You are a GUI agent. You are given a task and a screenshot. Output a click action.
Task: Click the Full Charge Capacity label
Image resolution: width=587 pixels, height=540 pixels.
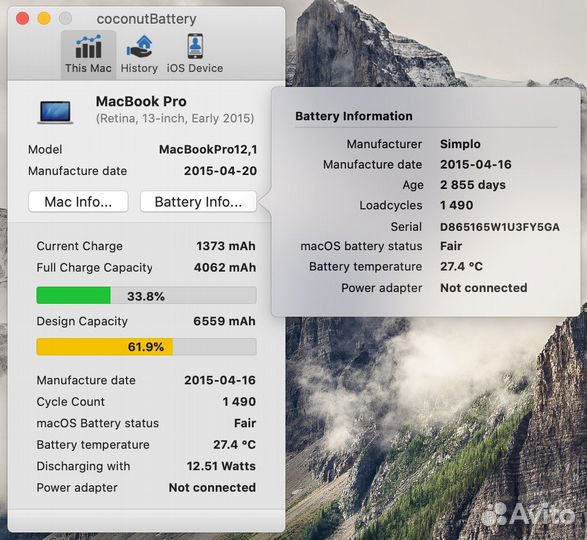(x=95, y=268)
